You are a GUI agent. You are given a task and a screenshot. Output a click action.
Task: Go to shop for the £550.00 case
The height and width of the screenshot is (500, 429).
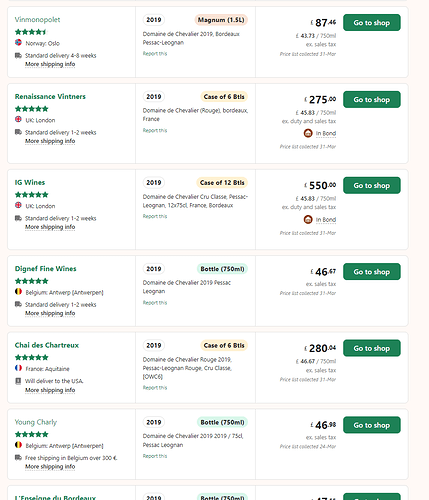click(372, 185)
